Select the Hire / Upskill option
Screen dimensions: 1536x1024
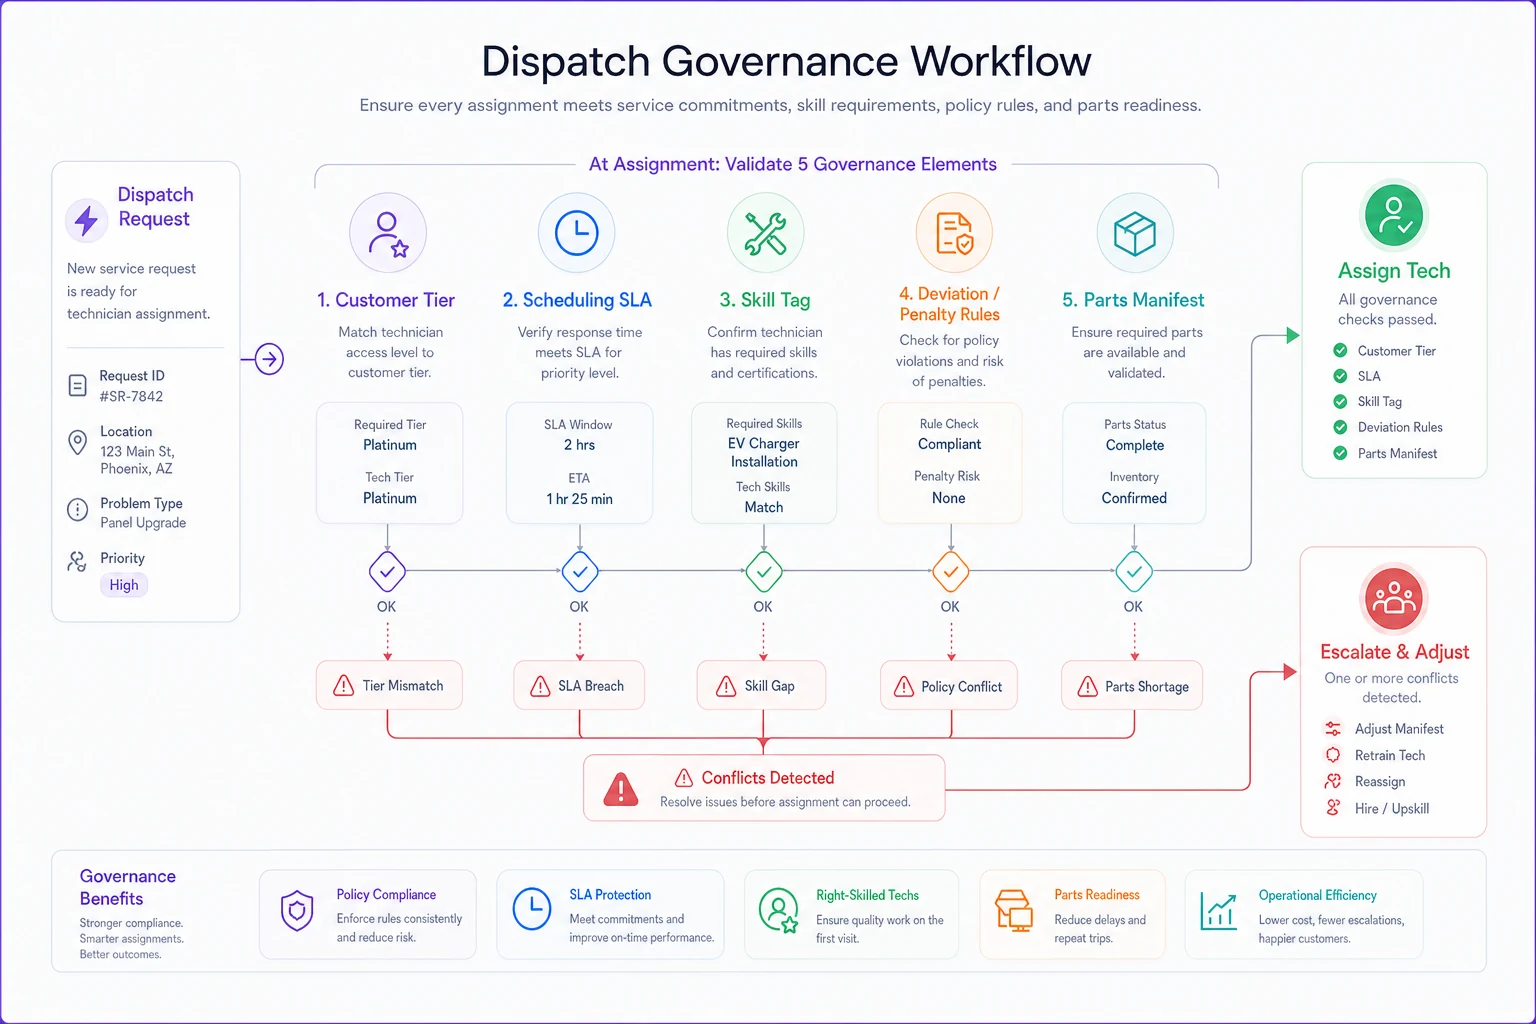click(1377, 808)
